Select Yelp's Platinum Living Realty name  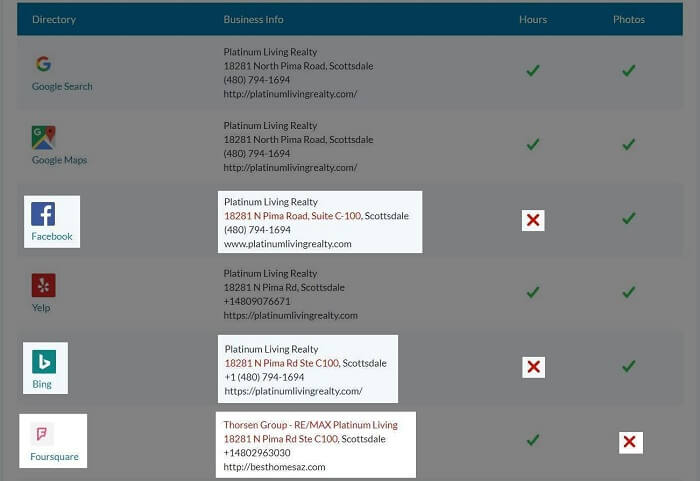270,273
